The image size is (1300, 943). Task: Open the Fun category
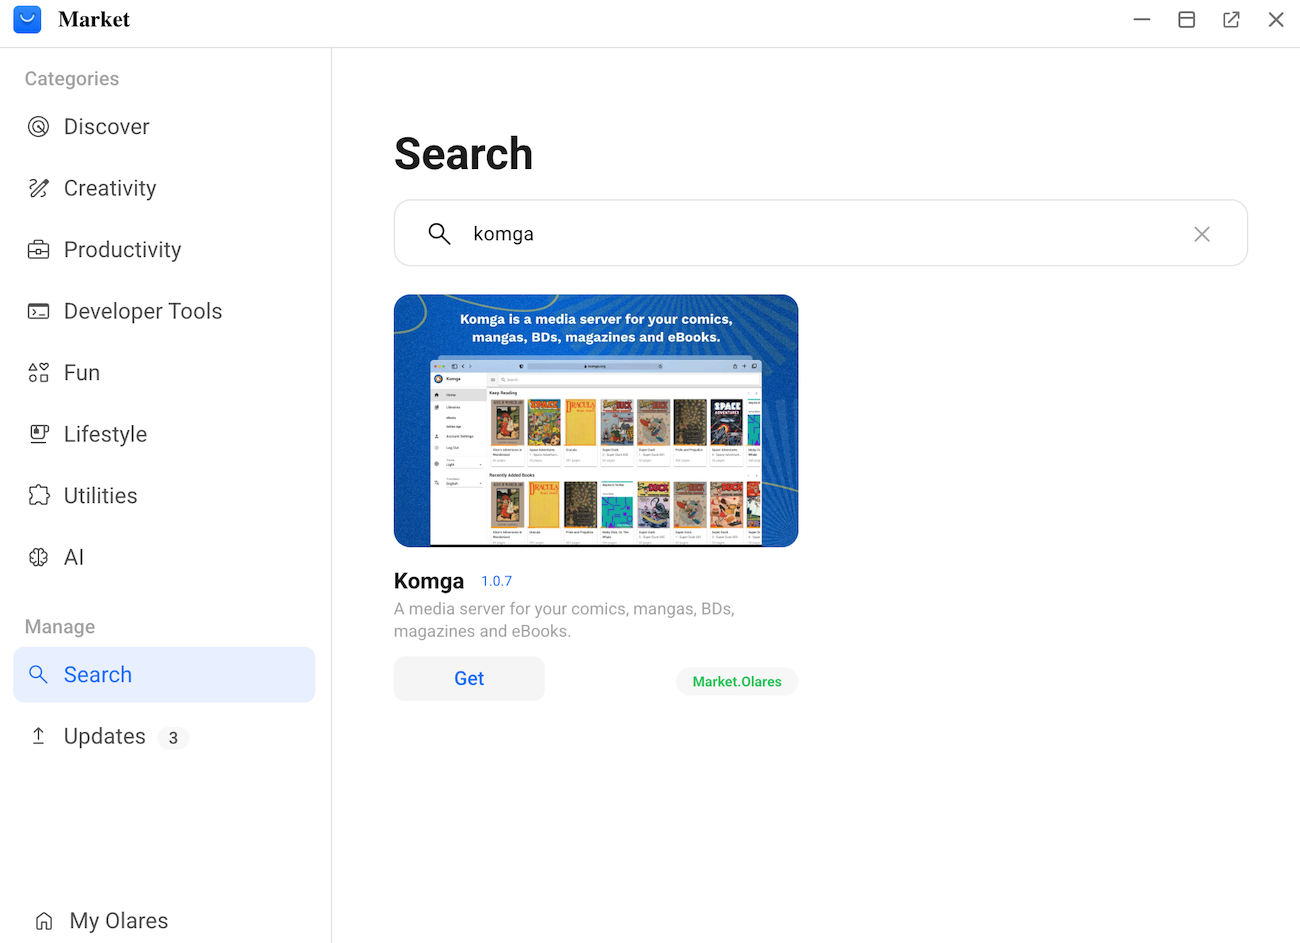point(80,372)
